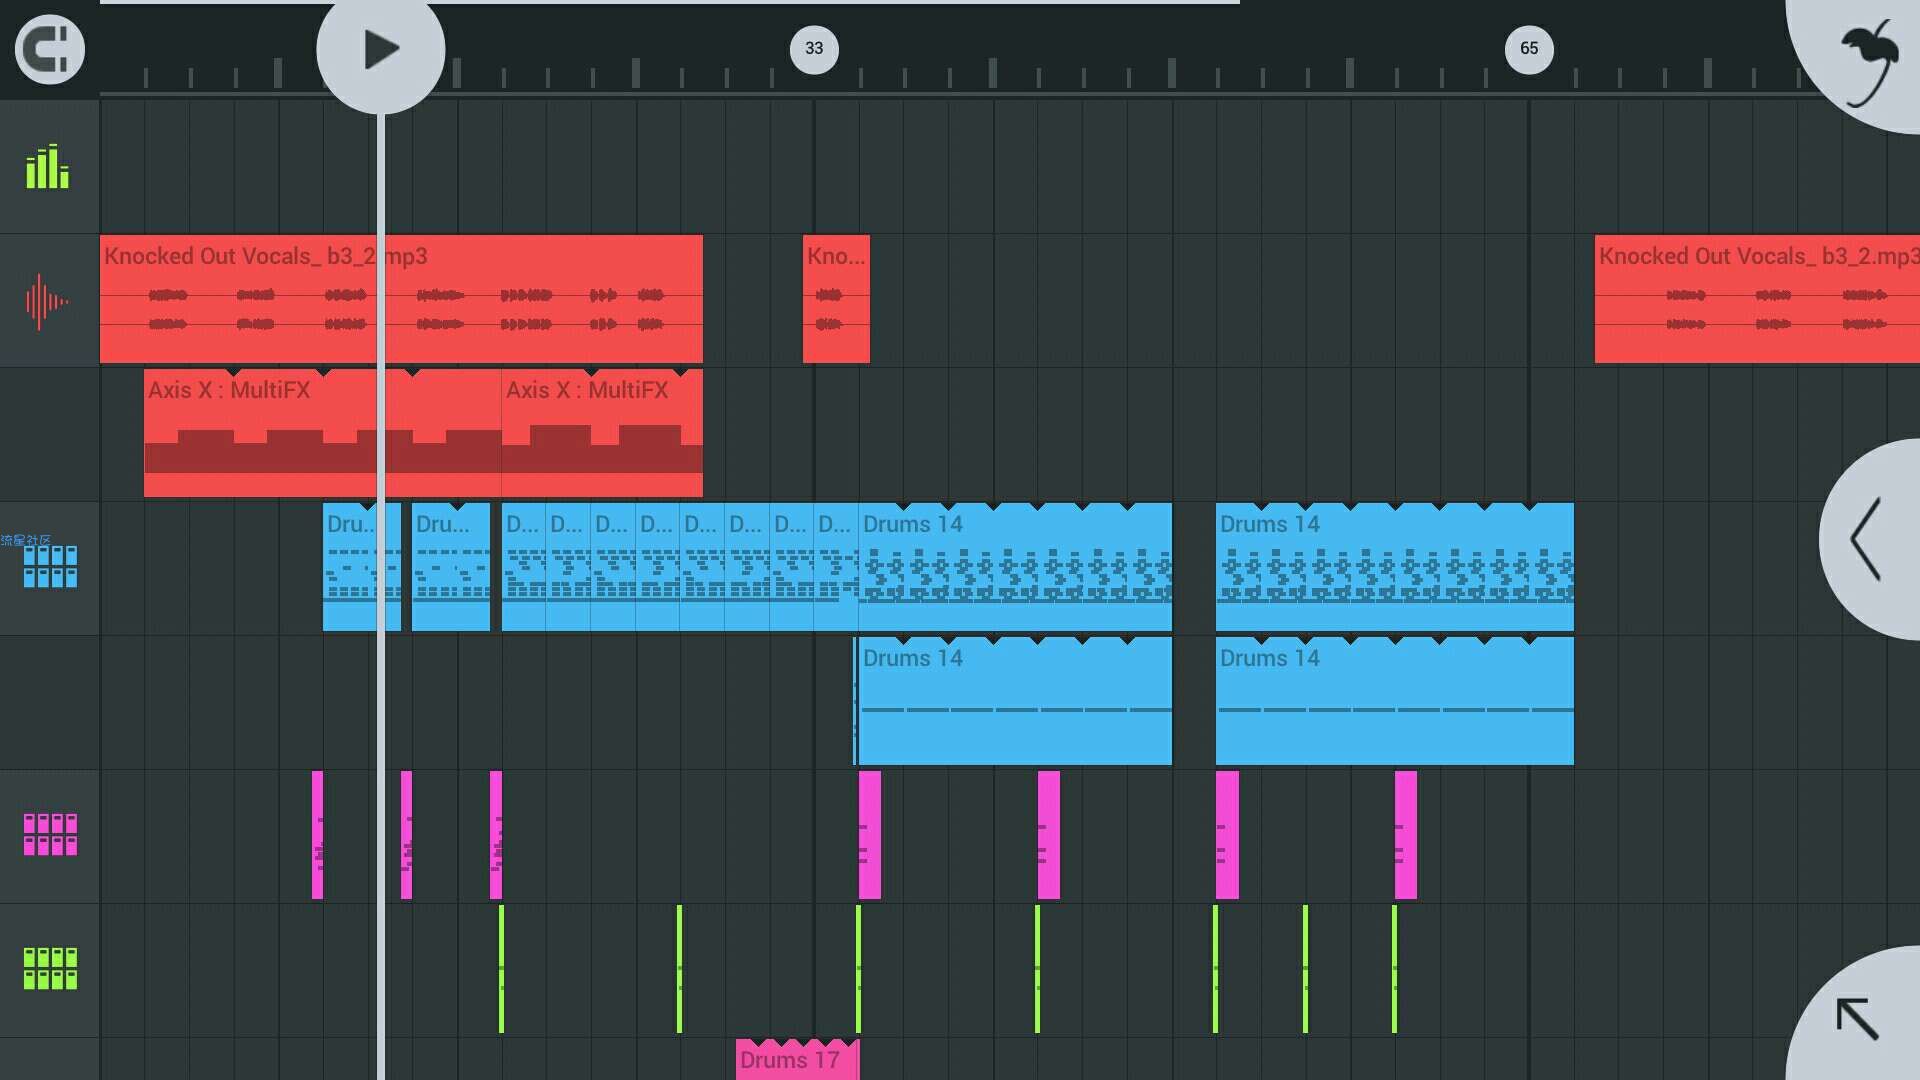Select the magenta drum pads track icon
Viewport: 1920px width, 1080px height.
click(x=50, y=834)
